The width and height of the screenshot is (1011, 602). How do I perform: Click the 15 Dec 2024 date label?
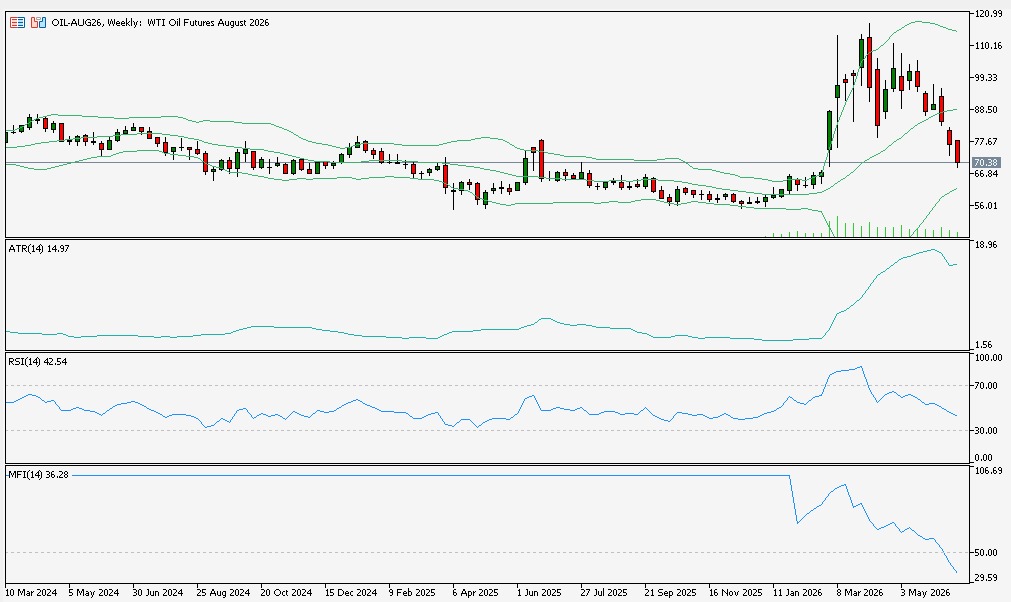click(x=351, y=592)
